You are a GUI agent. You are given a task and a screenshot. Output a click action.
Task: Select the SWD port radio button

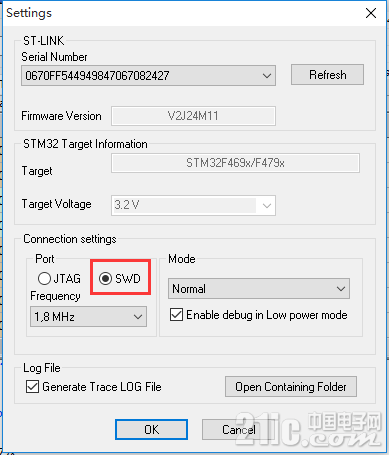click(105, 278)
